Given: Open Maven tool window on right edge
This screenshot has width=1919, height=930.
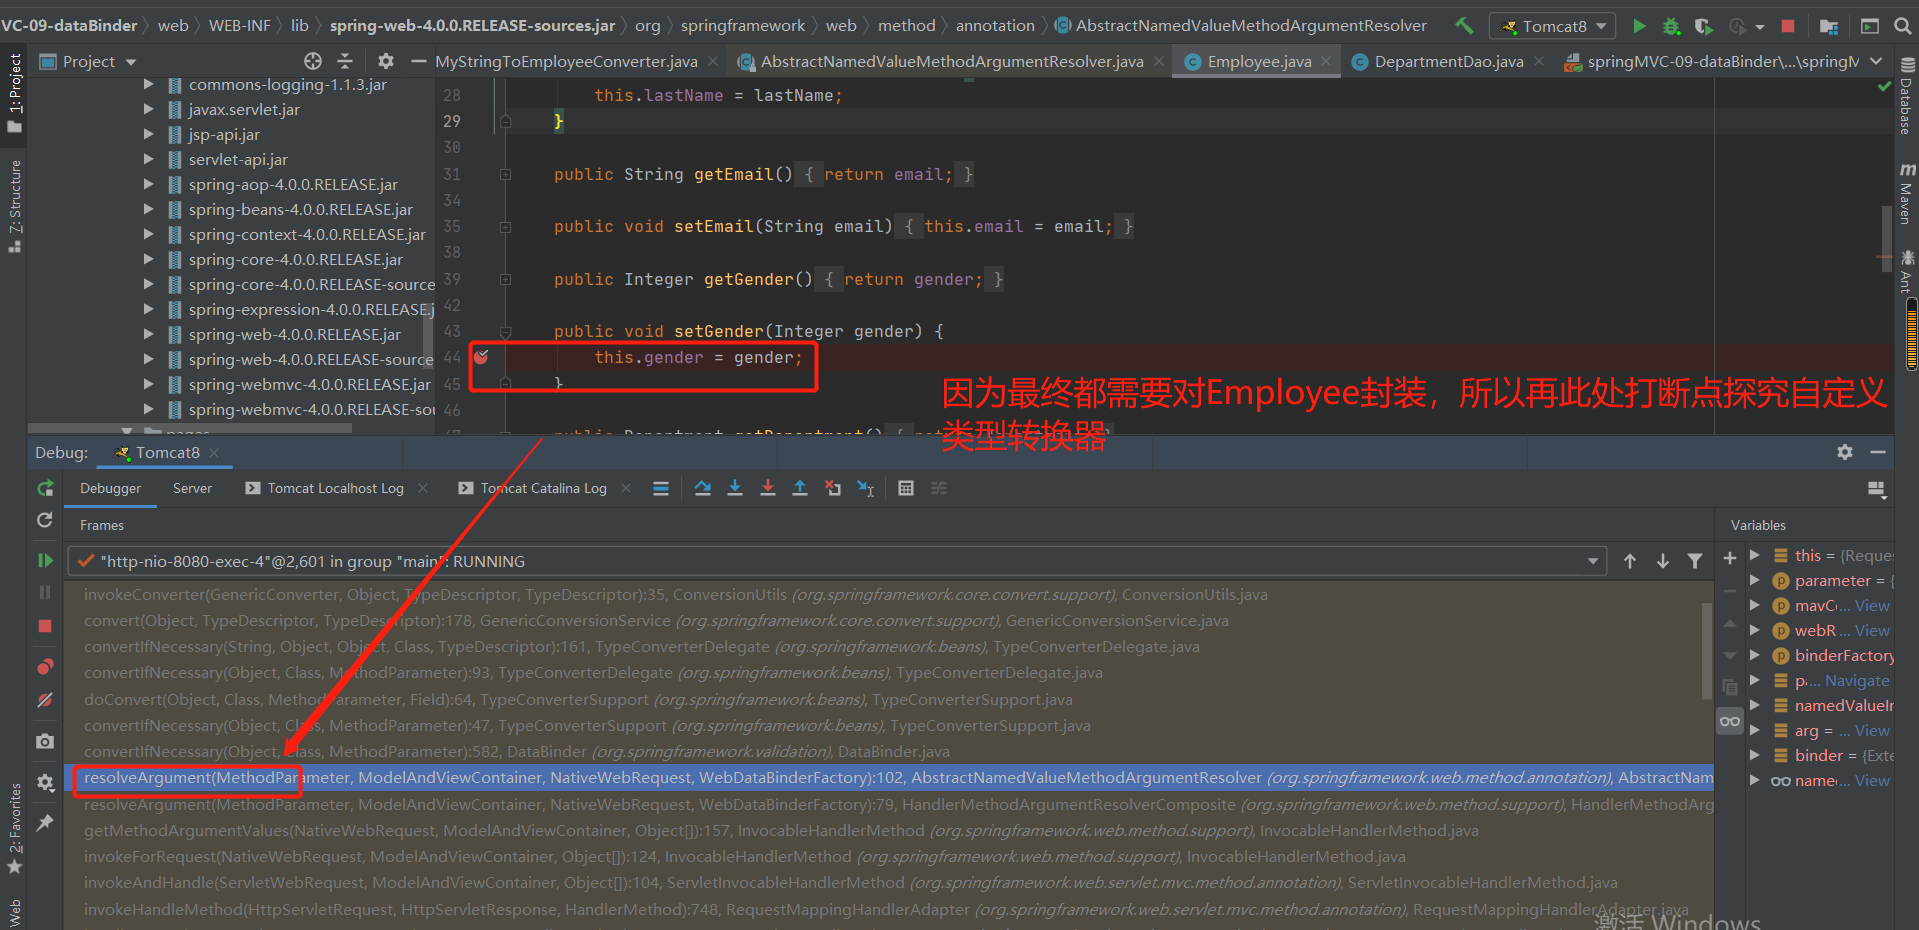Looking at the screenshot, I should tap(1906, 195).
